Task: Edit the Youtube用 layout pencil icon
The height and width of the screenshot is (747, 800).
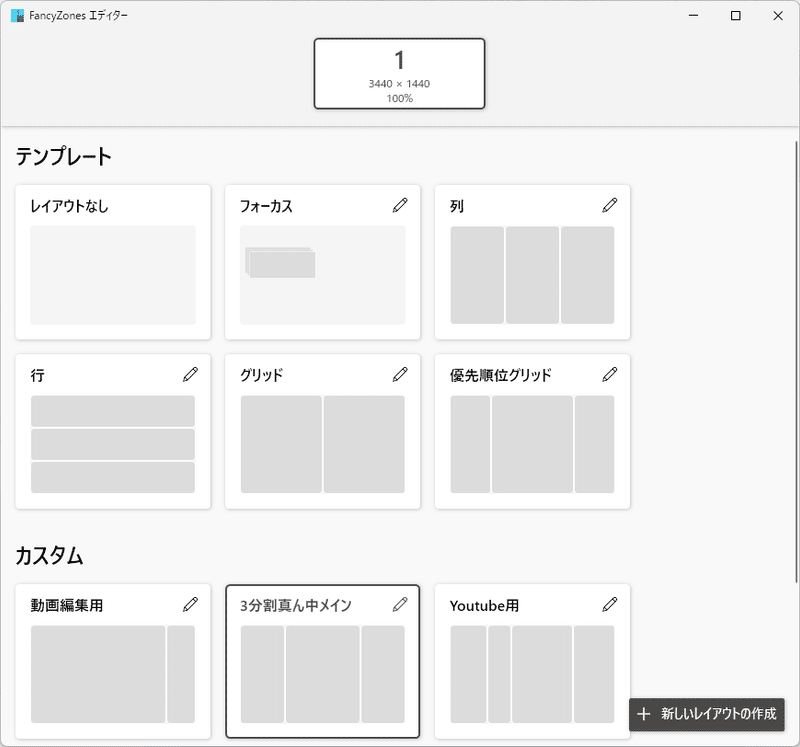Action: click(610, 605)
